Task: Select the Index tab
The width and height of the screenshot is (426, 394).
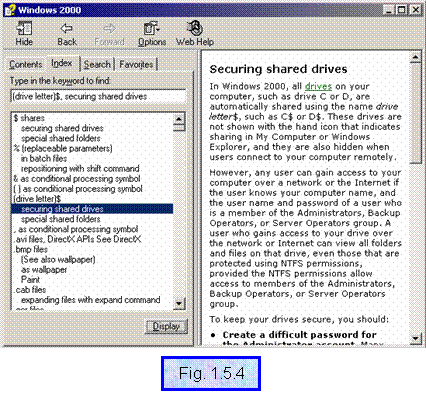Action: 62,63
